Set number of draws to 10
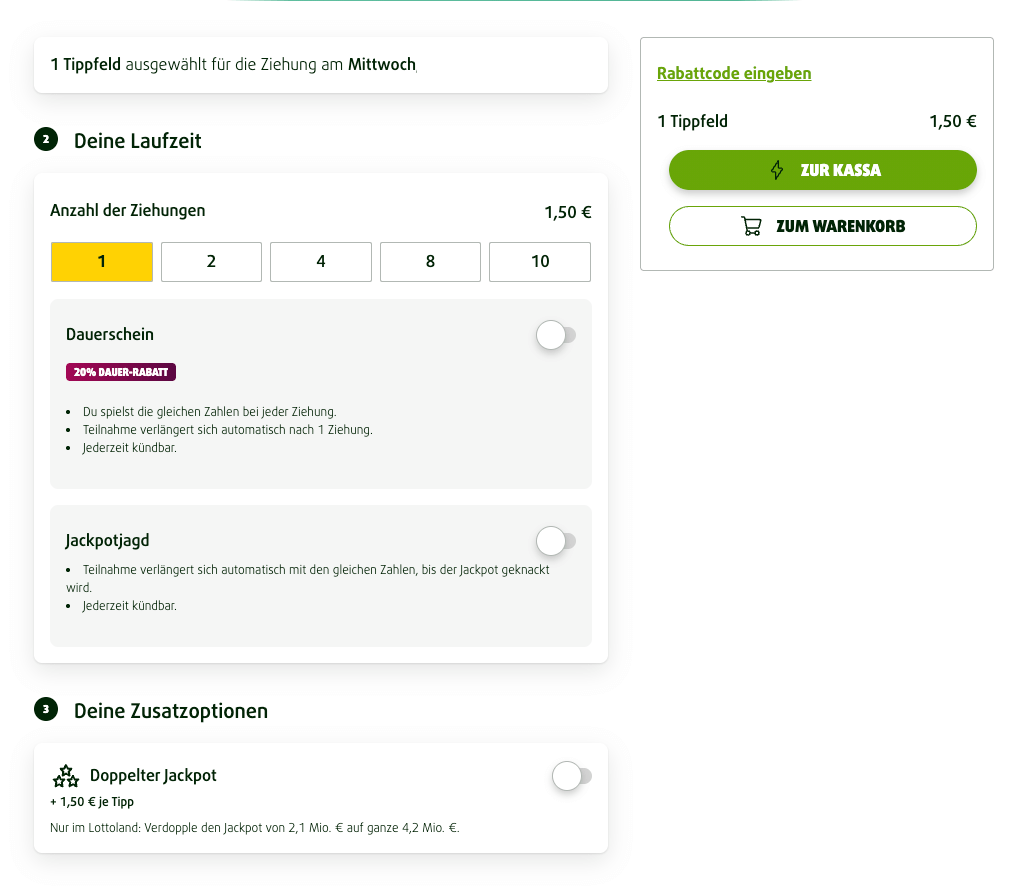This screenshot has width=1016, height=890. 540,262
